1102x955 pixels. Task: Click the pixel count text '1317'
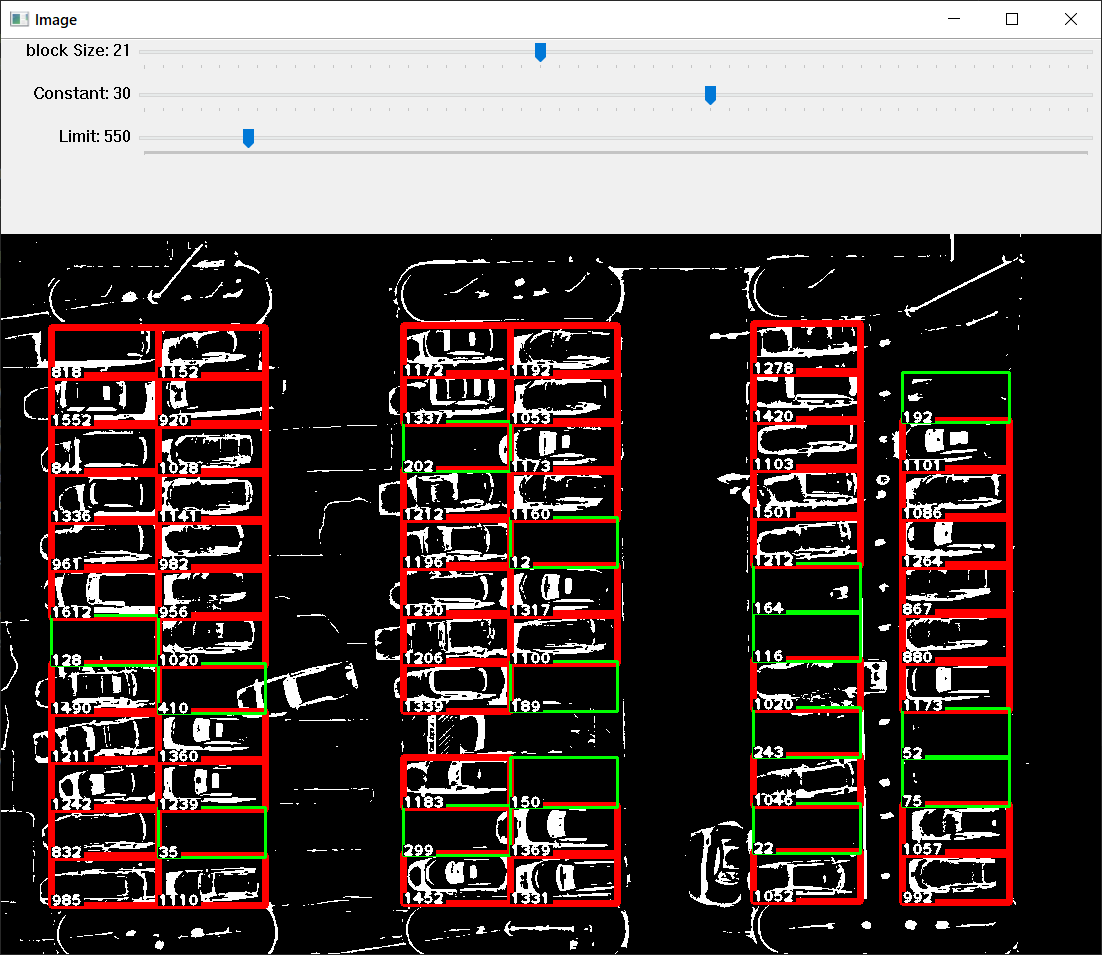(532, 610)
